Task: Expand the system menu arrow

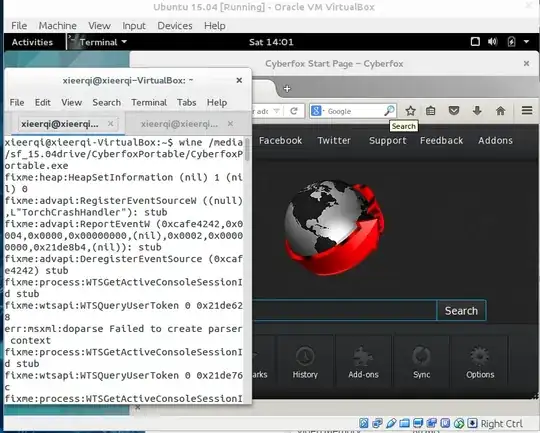Action: click(526, 42)
